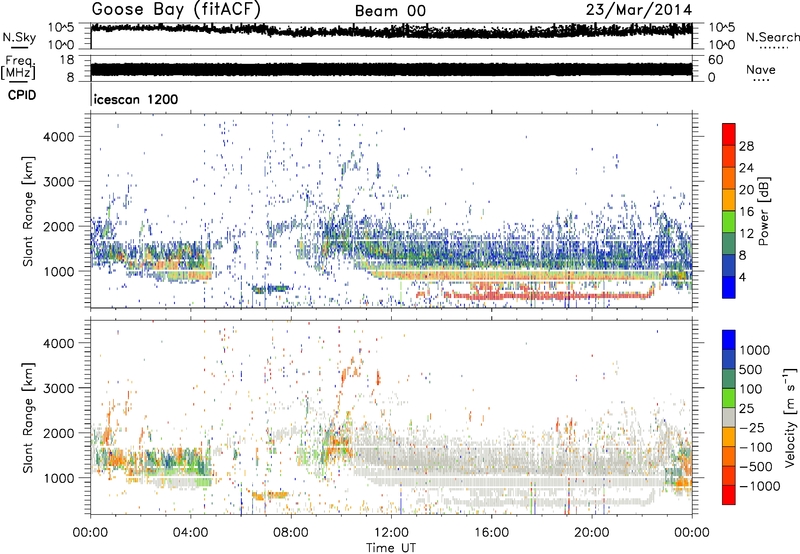The height and width of the screenshot is (554, 800).
Task: Click the "Goose Bay (fitACF)" title text
Action: pos(176,10)
